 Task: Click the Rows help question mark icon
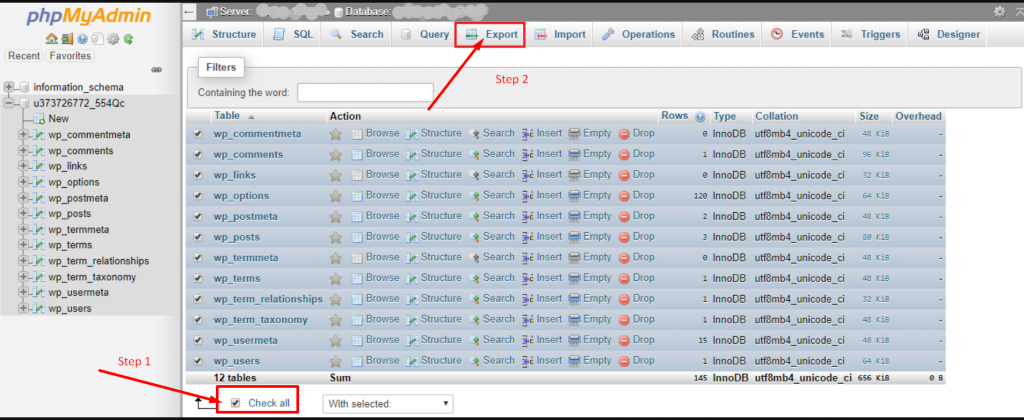click(700, 117)
